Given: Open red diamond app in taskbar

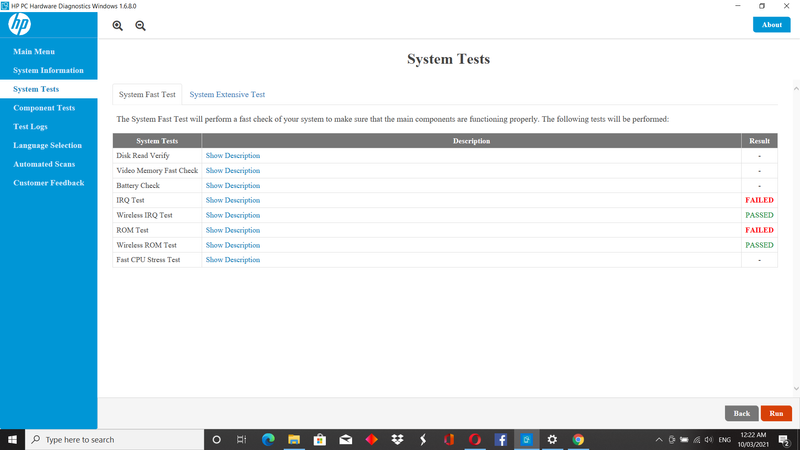Looking at the screenshot, I should click(x=371, y=439).
